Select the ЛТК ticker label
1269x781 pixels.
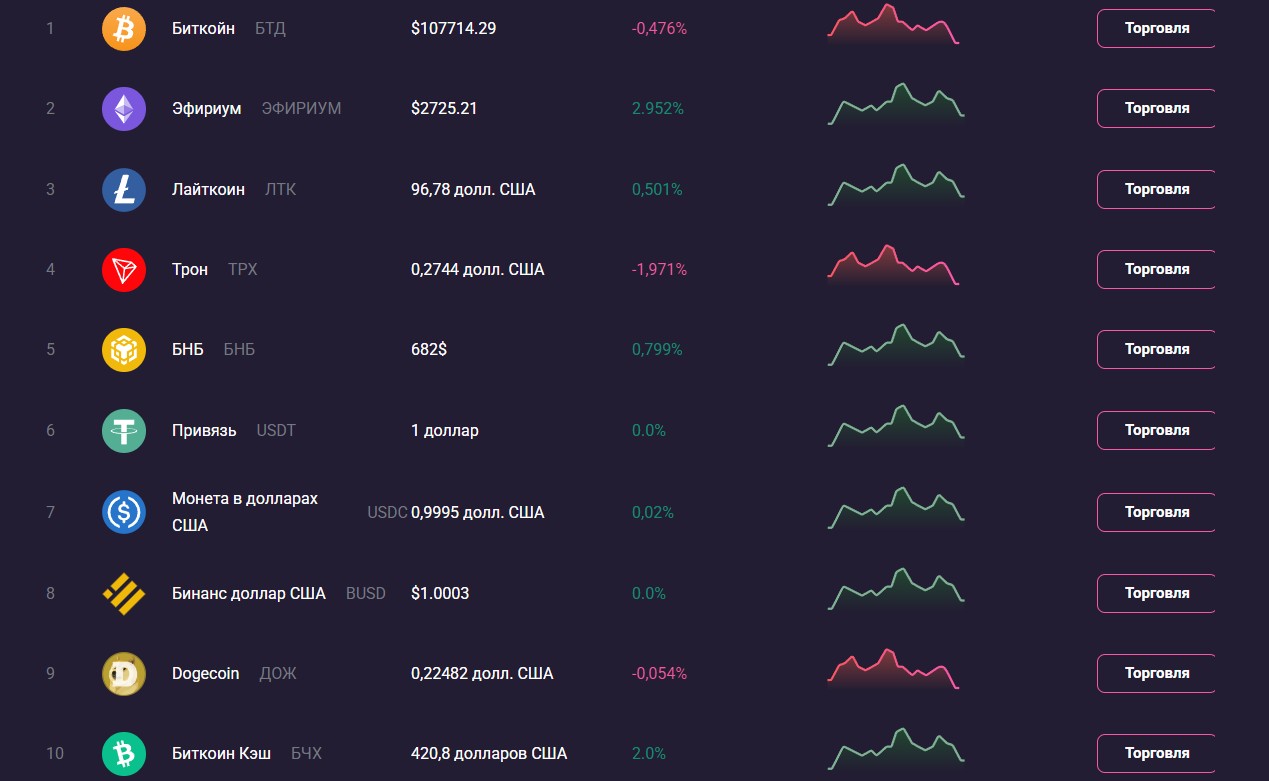point(280,189)
